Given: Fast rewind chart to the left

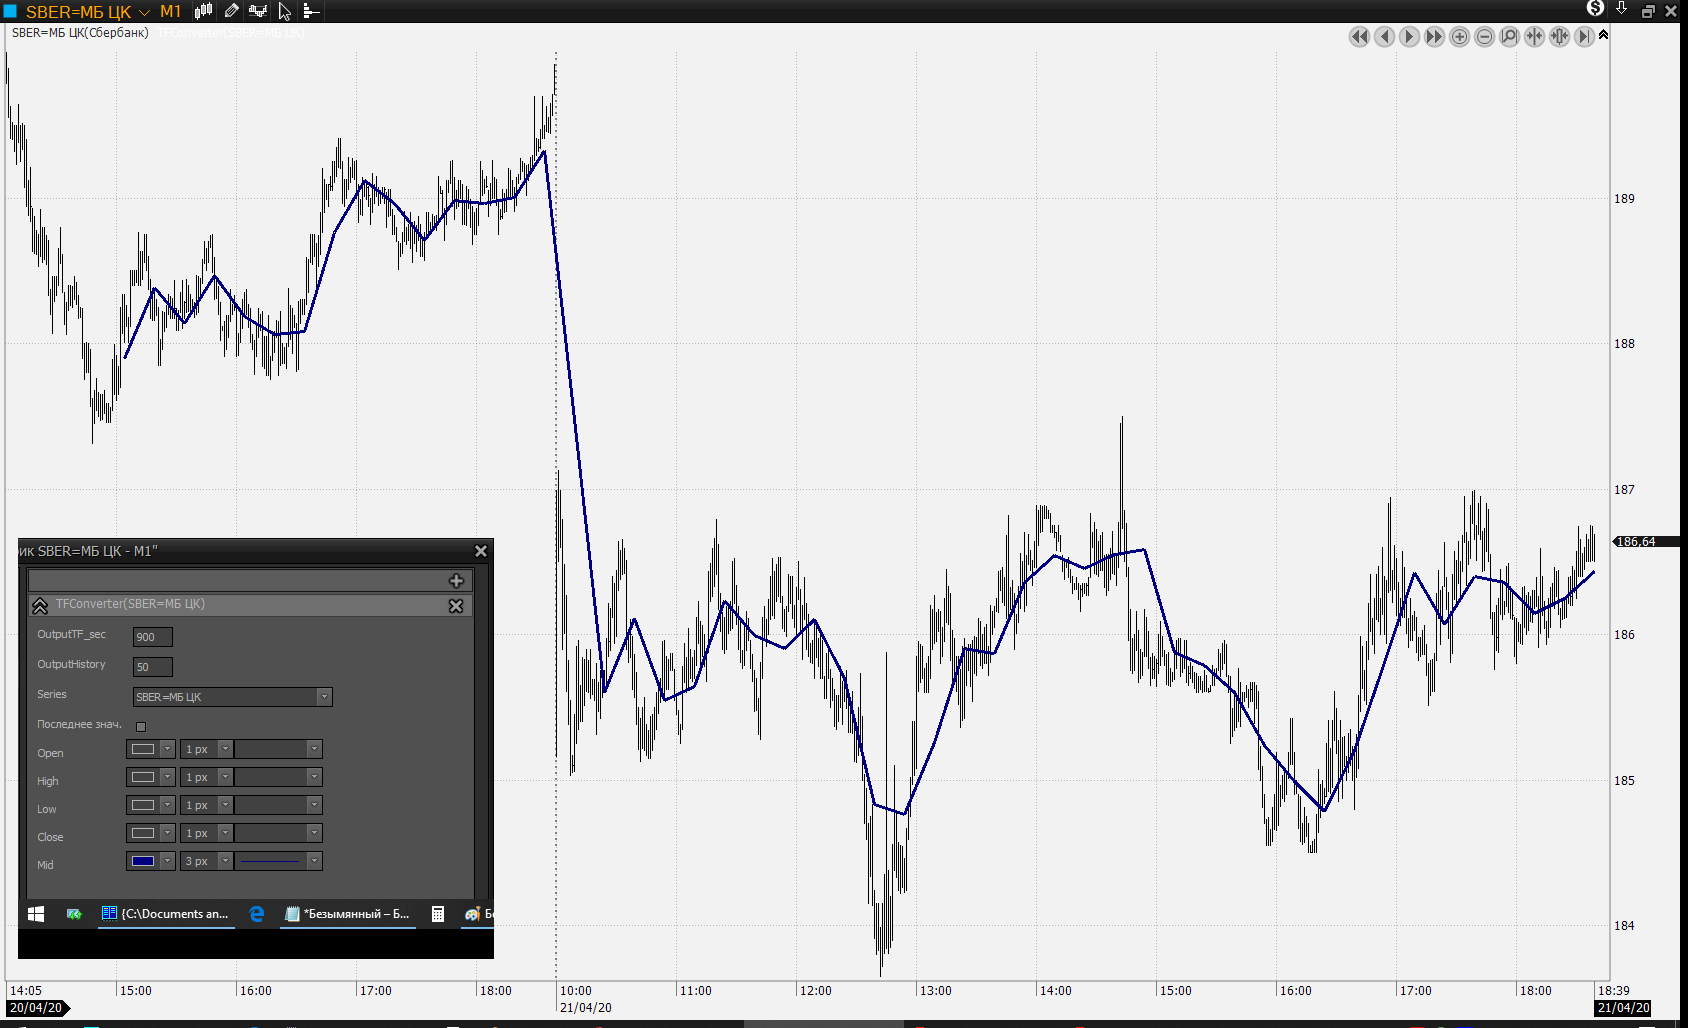Looking at the screenshot, I should coord(1358,37).
